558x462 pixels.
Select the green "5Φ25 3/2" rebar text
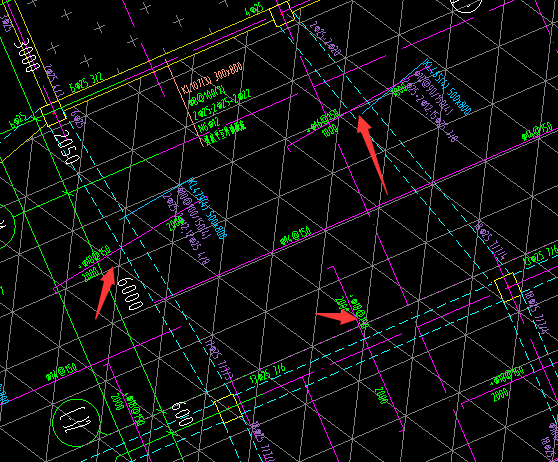coord(86,82)
